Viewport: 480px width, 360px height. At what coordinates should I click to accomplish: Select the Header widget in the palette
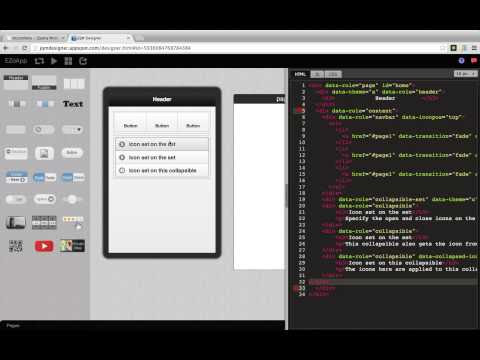tap(16, 82)
